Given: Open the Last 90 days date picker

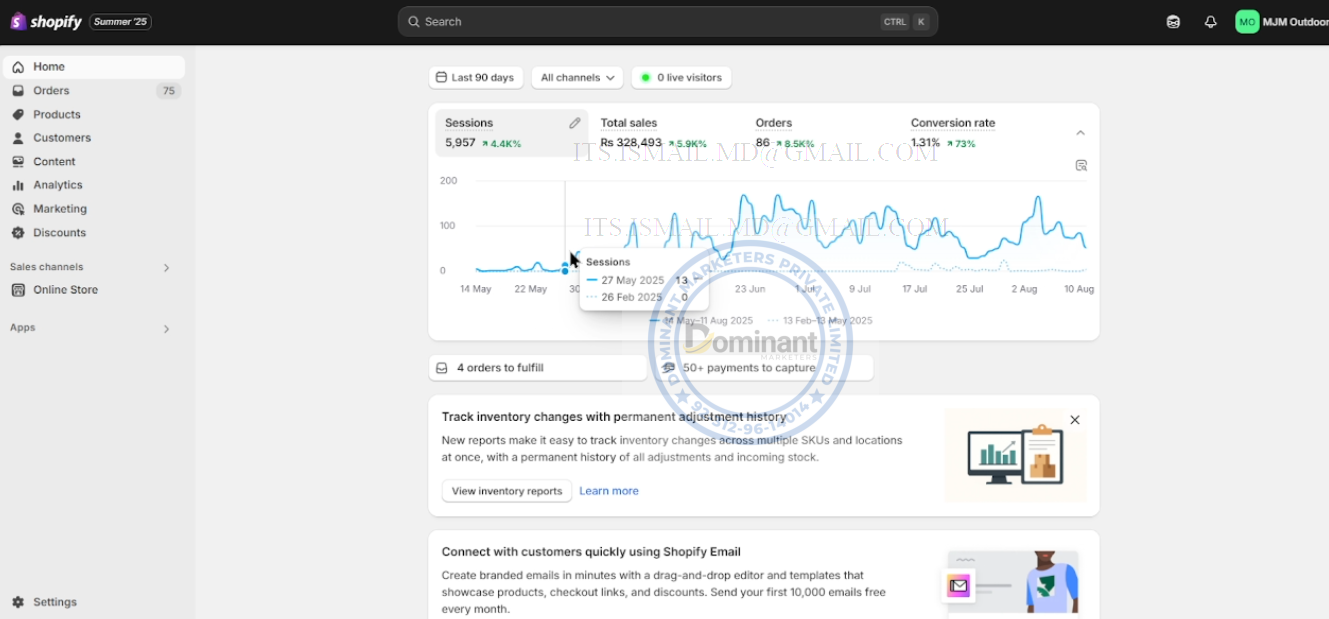Looking at the screenshot, I should tap(475, 77).
